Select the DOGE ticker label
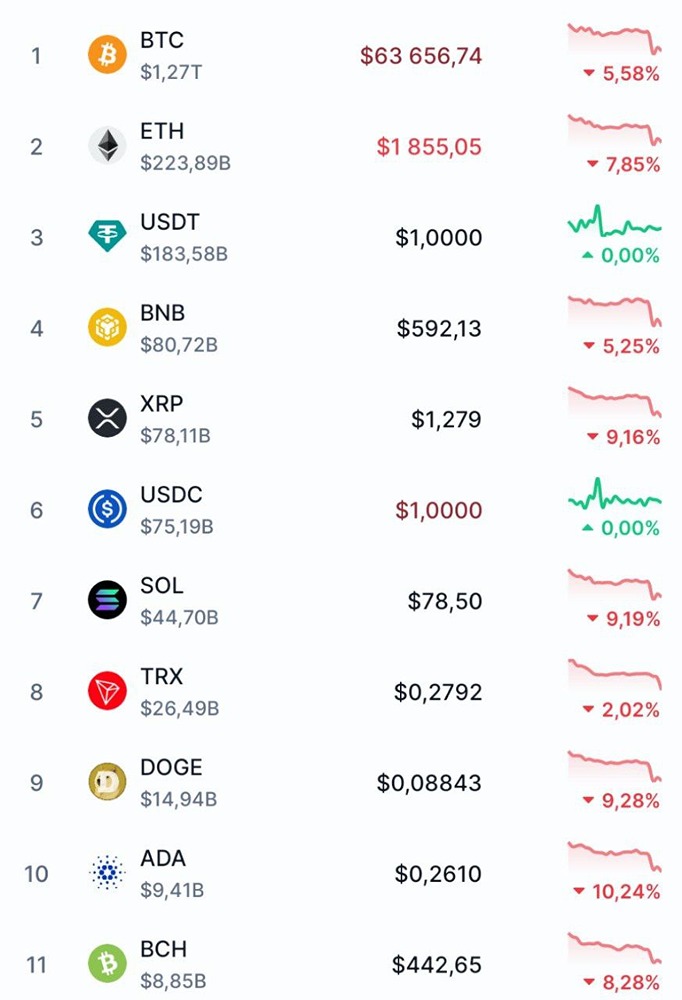The height and width of the screenshot is (1000, 682). click(x=171, y=768)
